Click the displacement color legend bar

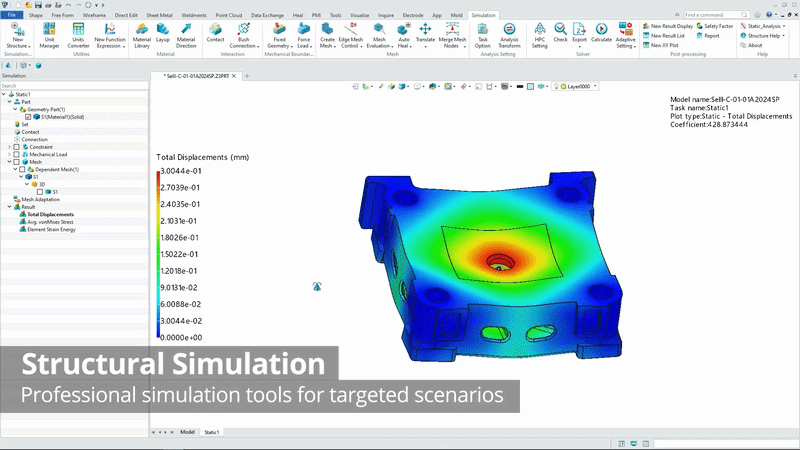[158, 254]
